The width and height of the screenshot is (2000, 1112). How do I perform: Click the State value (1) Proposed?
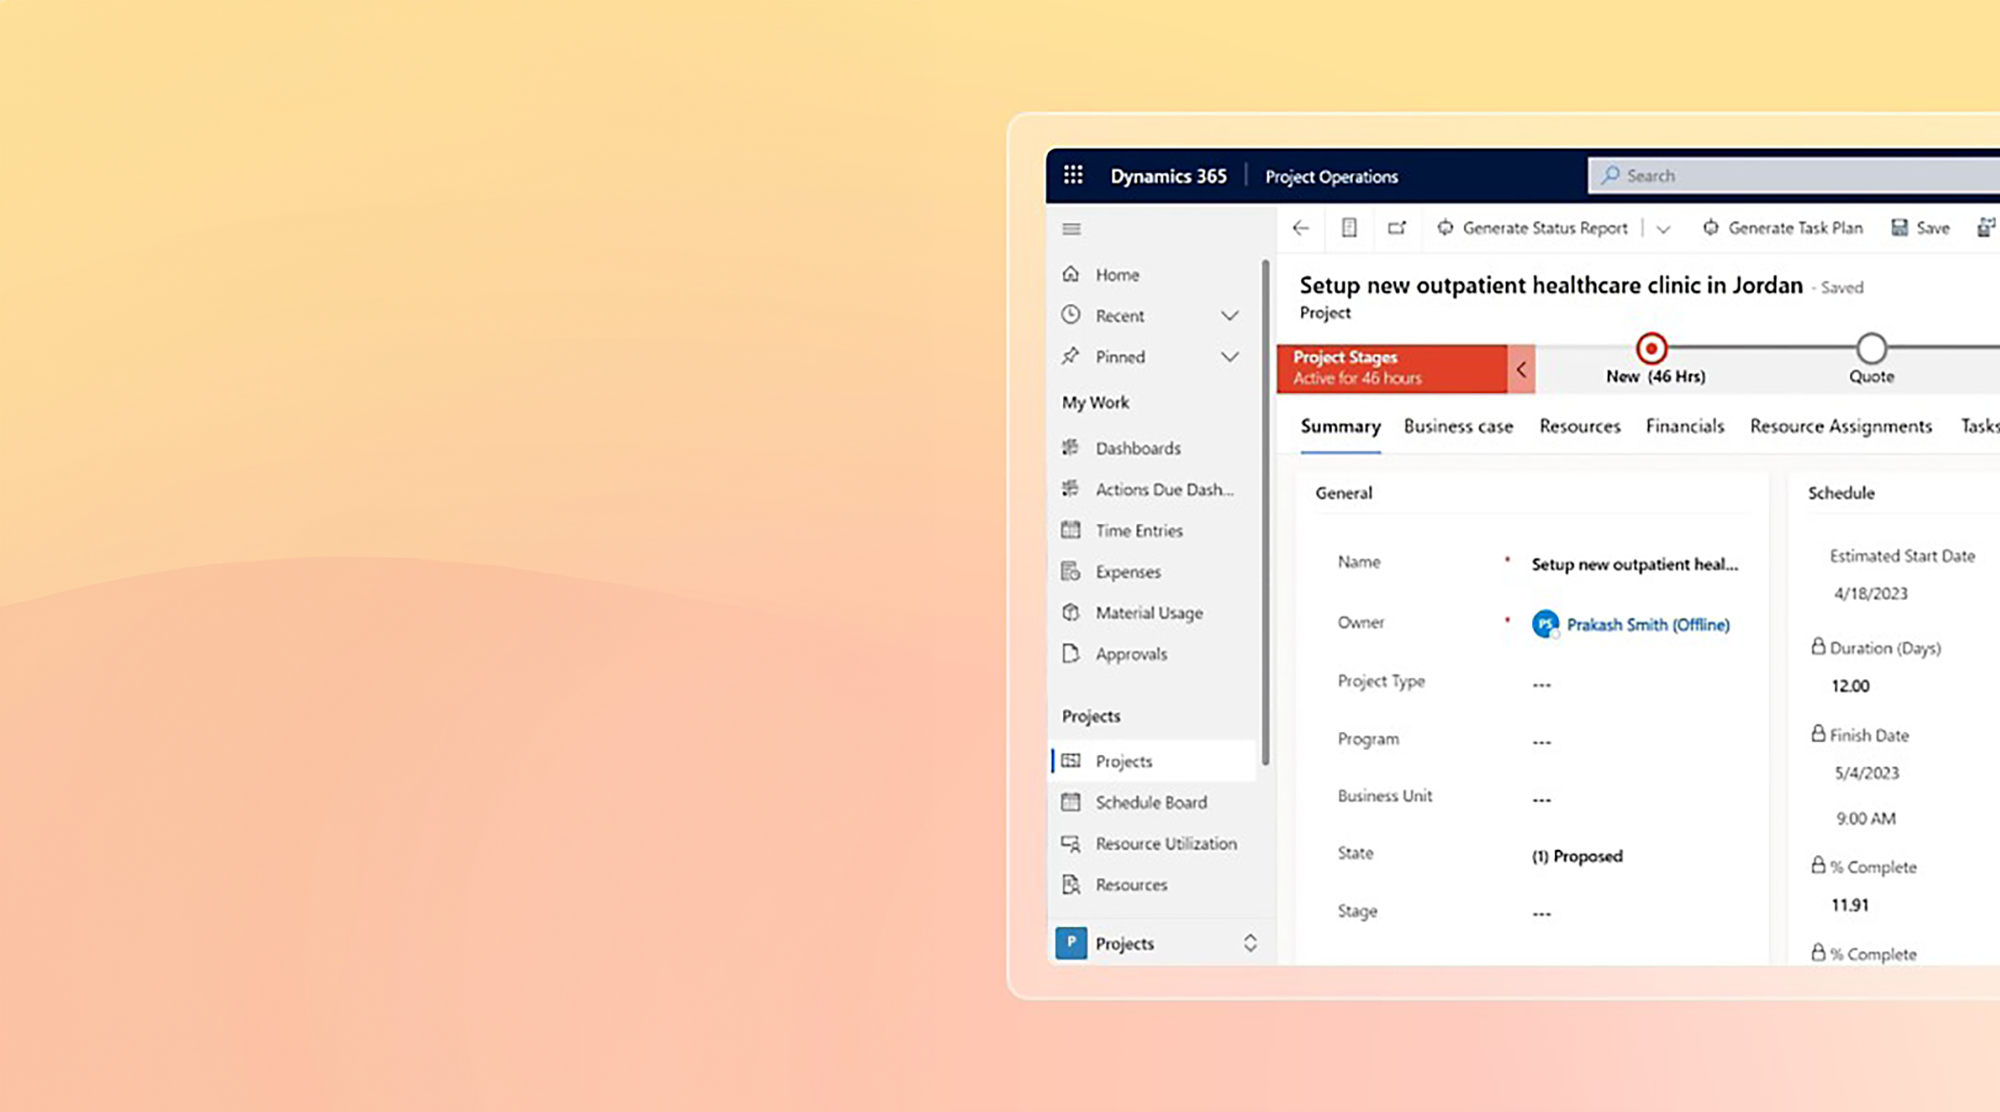click(x=1577, y=856)
